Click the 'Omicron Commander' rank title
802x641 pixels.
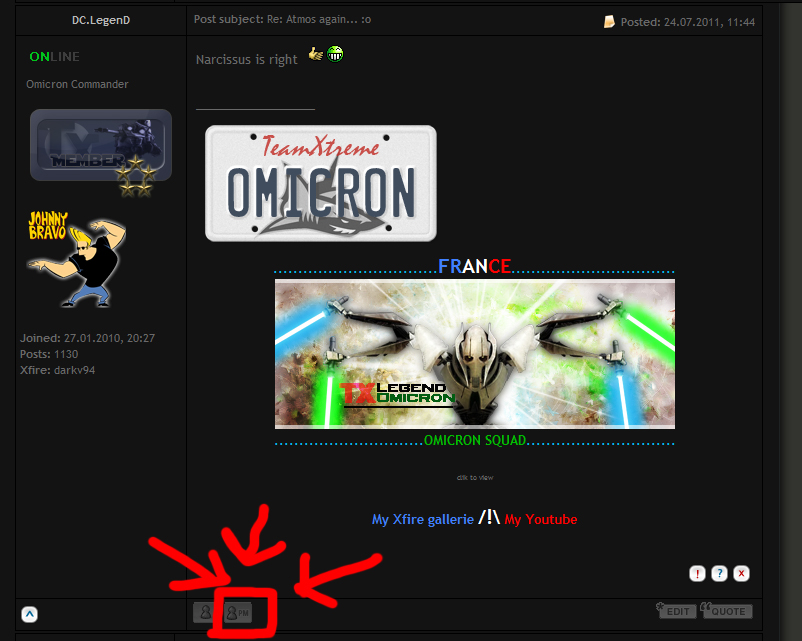pyautogui.click(x=77, y=84)
